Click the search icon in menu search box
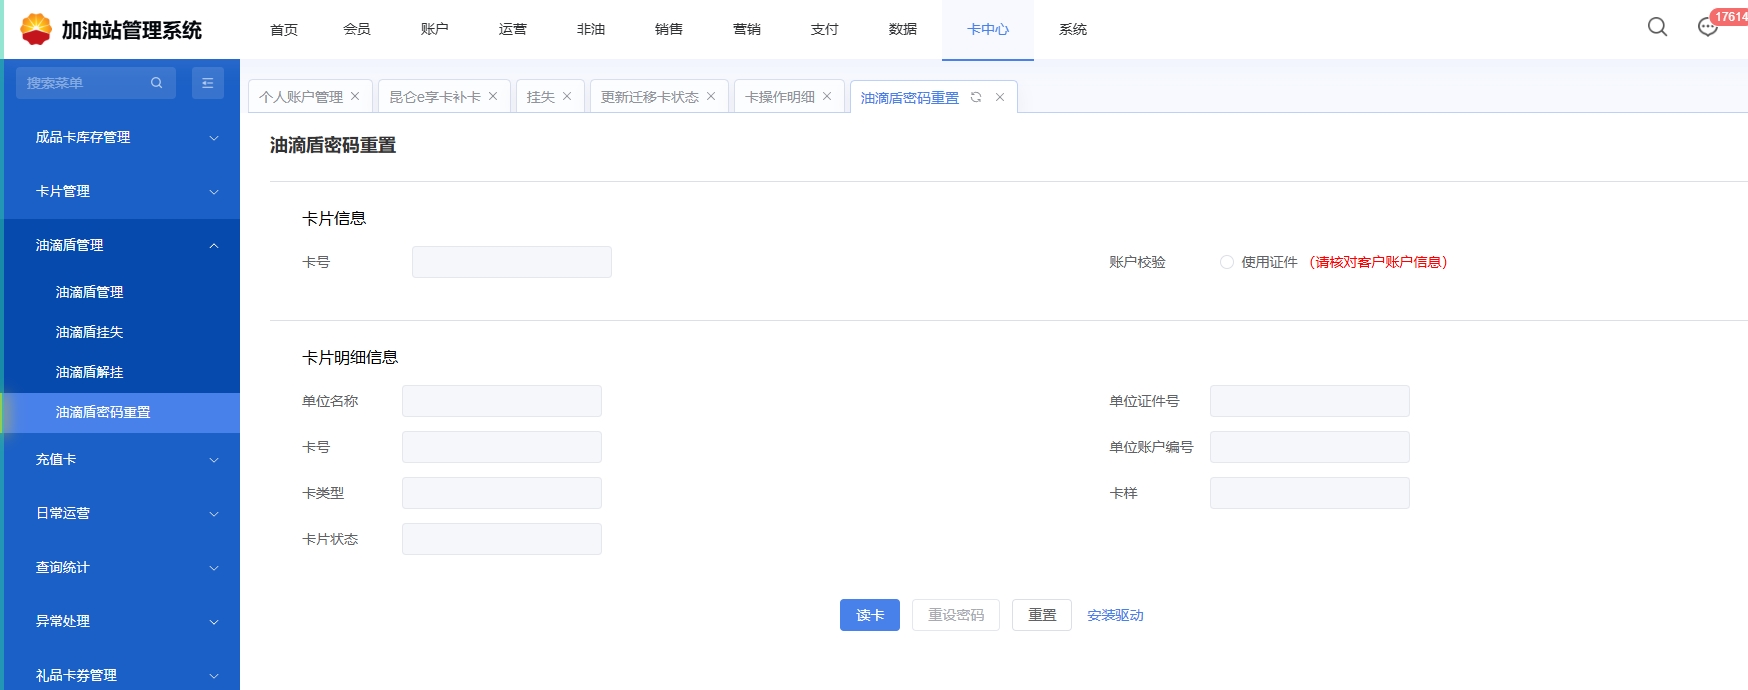Viewport: 1748px width, 690px height. click(157, 83)
